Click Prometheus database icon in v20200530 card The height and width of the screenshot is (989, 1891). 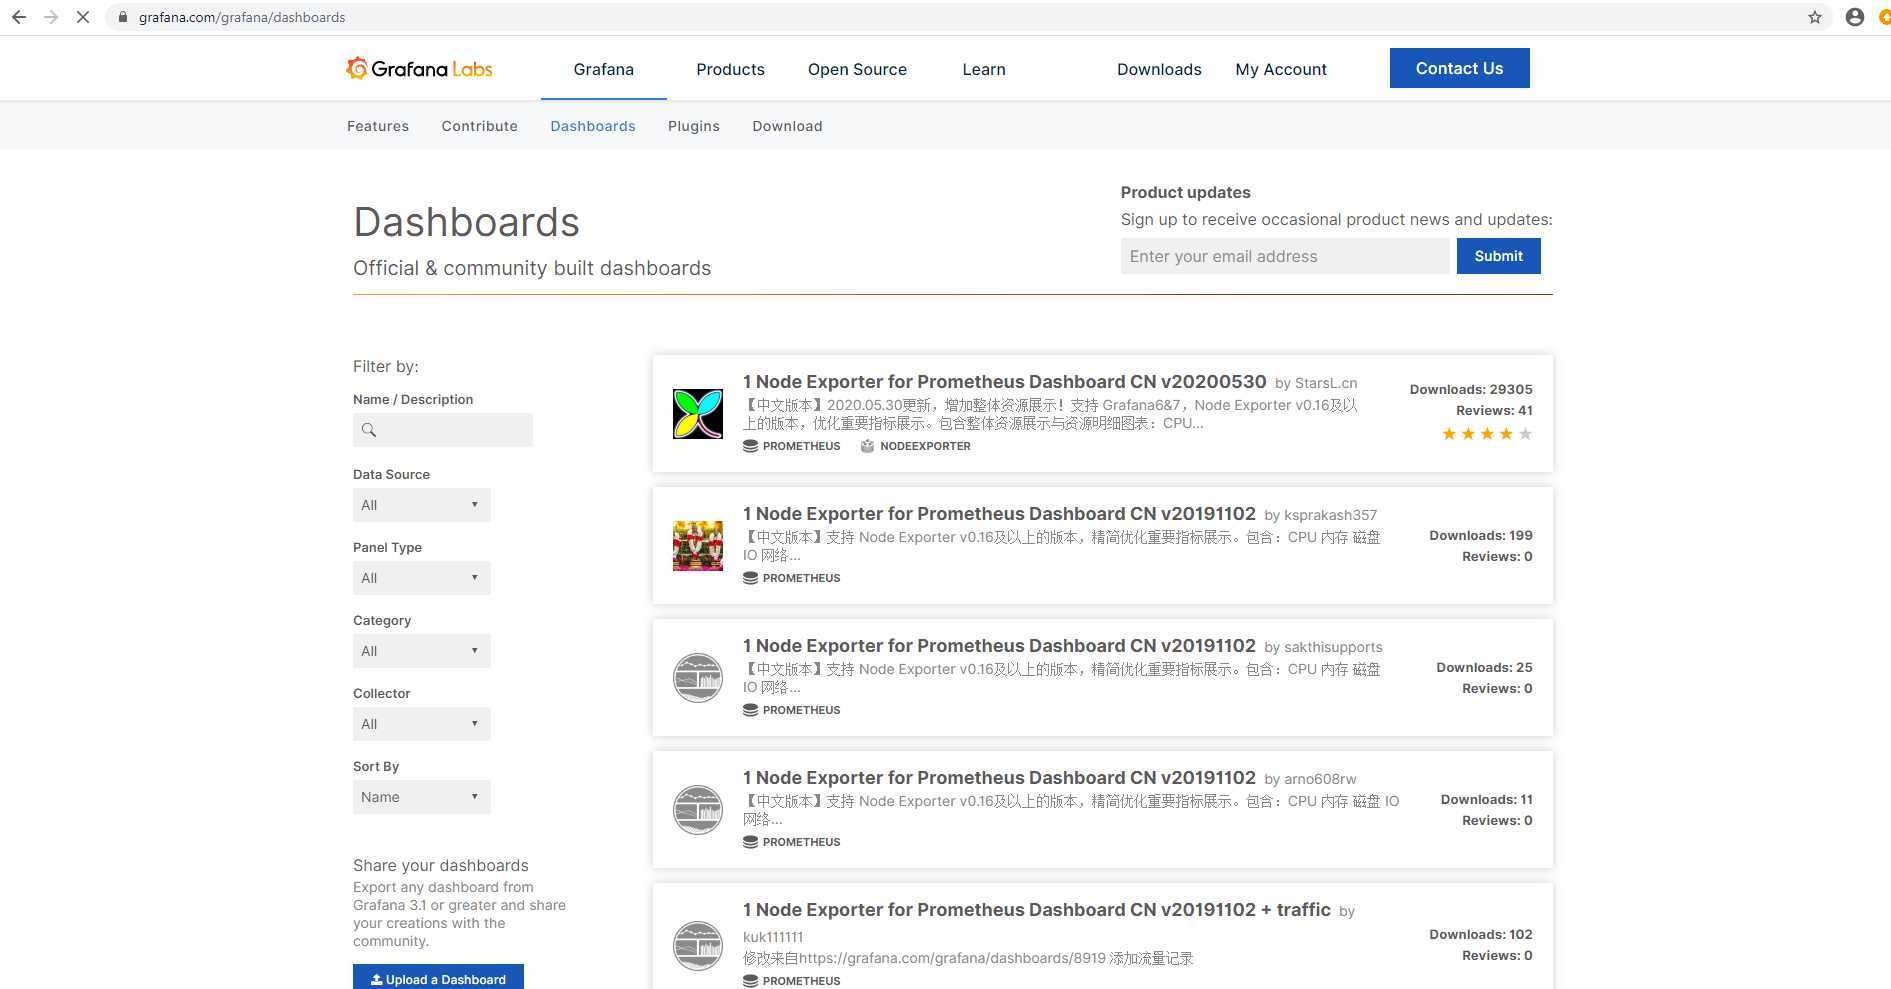coord(750,446)
